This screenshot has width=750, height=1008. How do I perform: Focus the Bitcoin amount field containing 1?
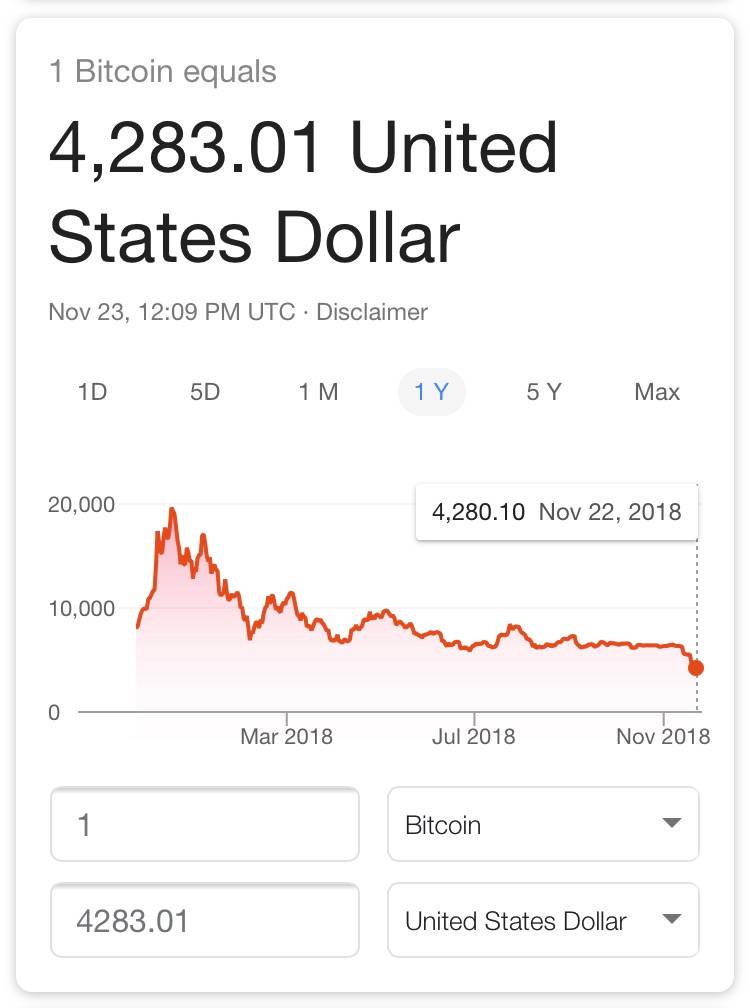pyautogui.click(x=204, y=824)
